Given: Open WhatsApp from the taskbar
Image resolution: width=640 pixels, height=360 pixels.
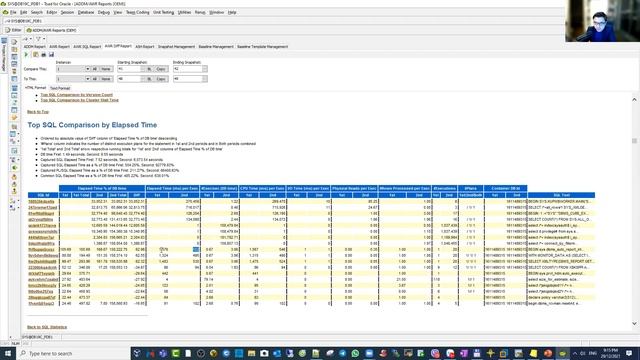Looking at the screenshot, I should (355, 353).
